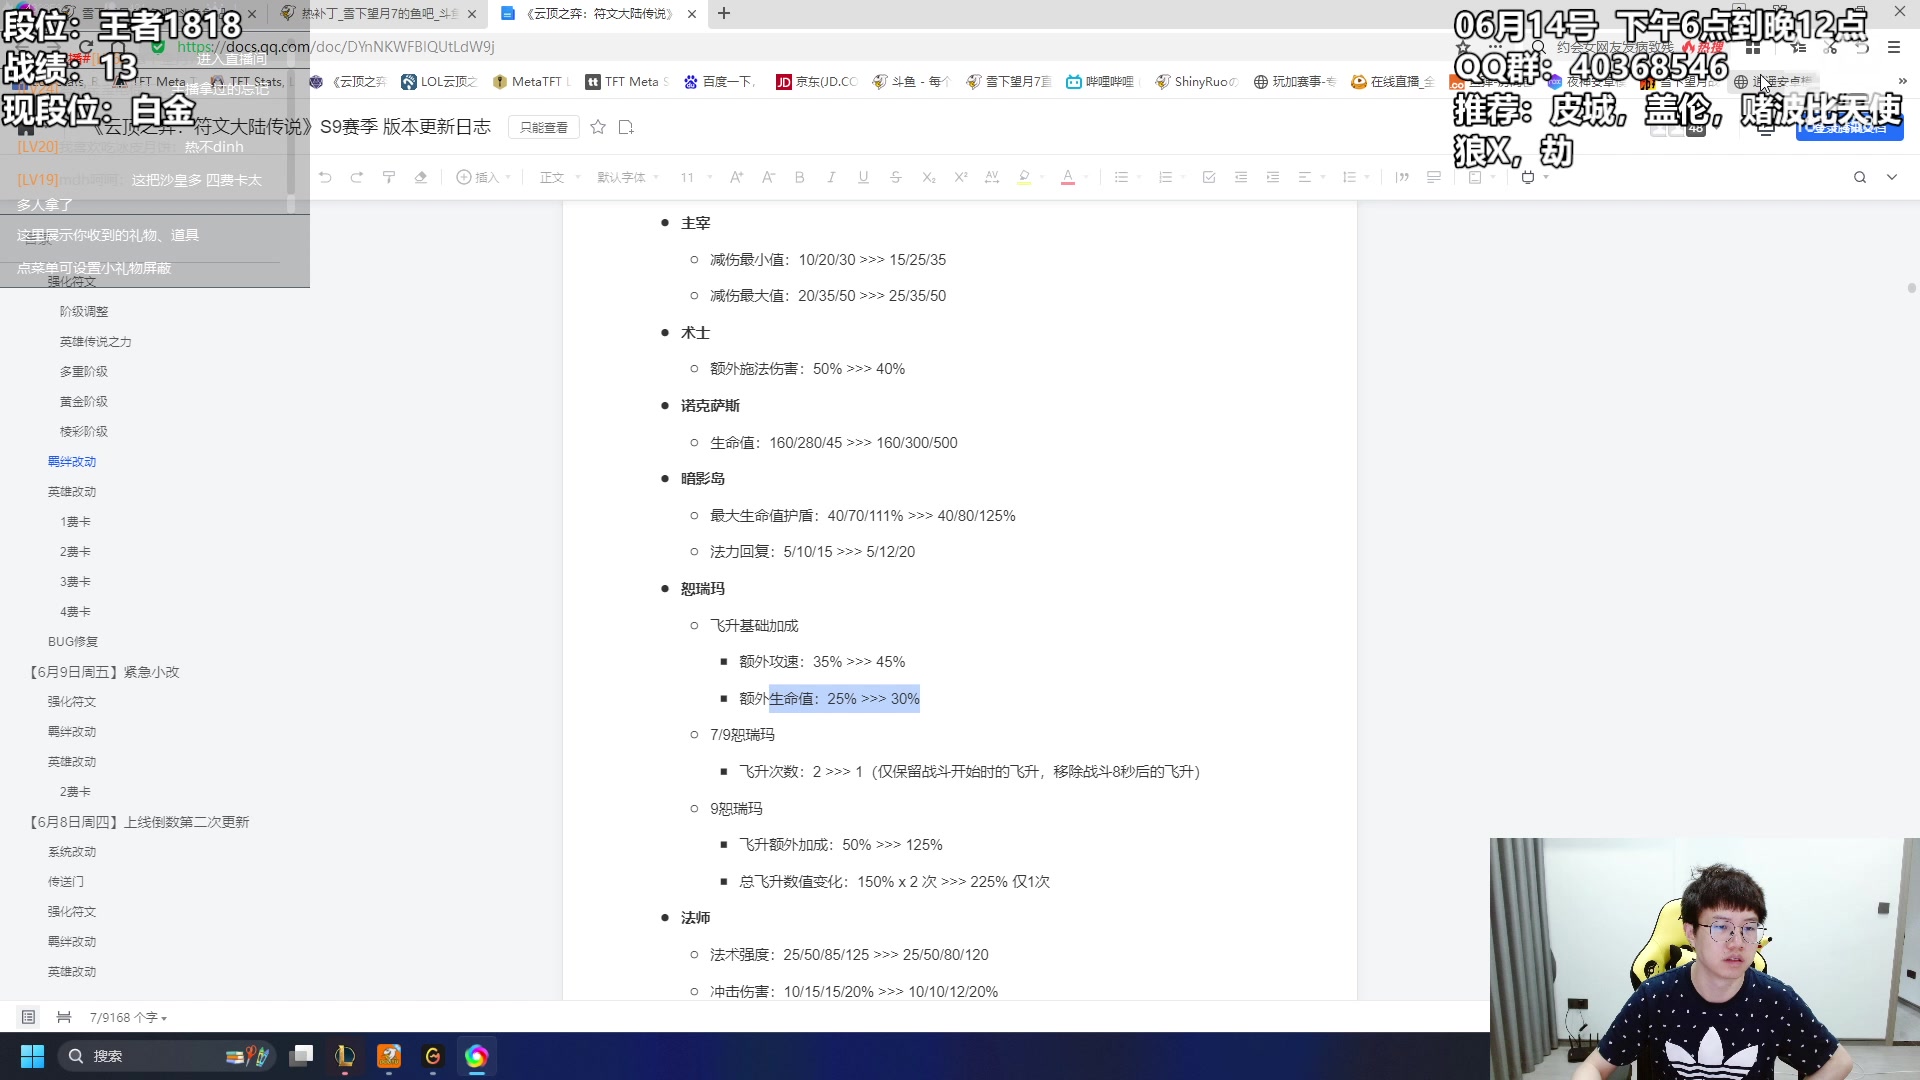Viewport: 1920px width, 1080px height.
Task: Jump to 黄金阶级 in outline
Action: coord(84,402)
